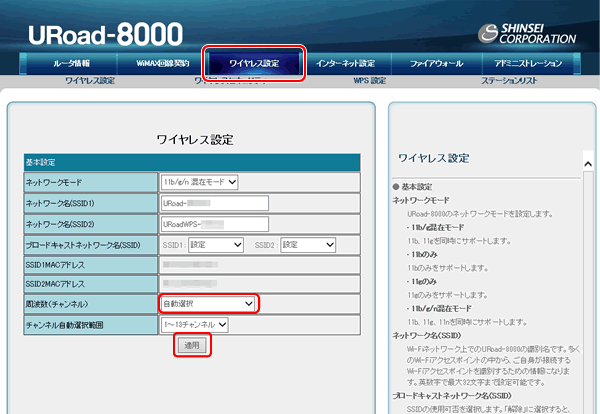
Task: Open the インターネット設定 tab
Action: [x=345, y=64]
